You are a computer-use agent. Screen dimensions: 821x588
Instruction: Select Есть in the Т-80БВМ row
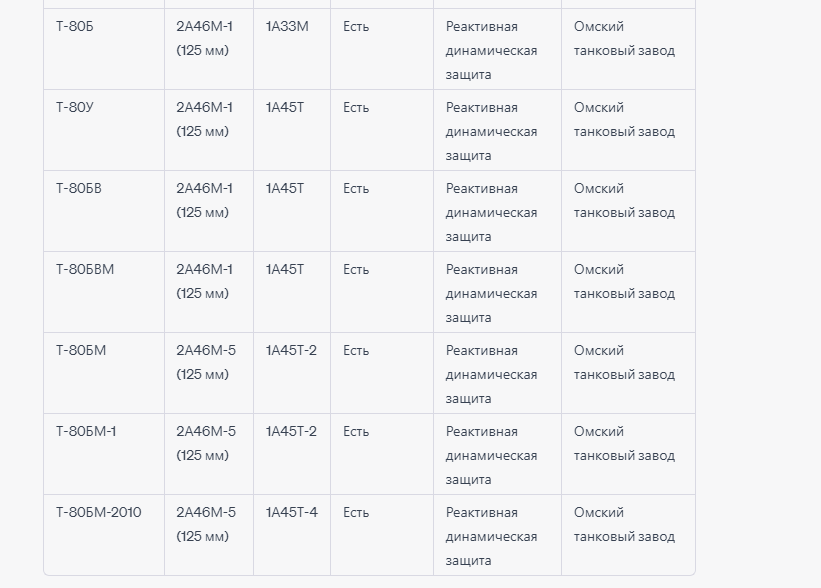point(356,270)
